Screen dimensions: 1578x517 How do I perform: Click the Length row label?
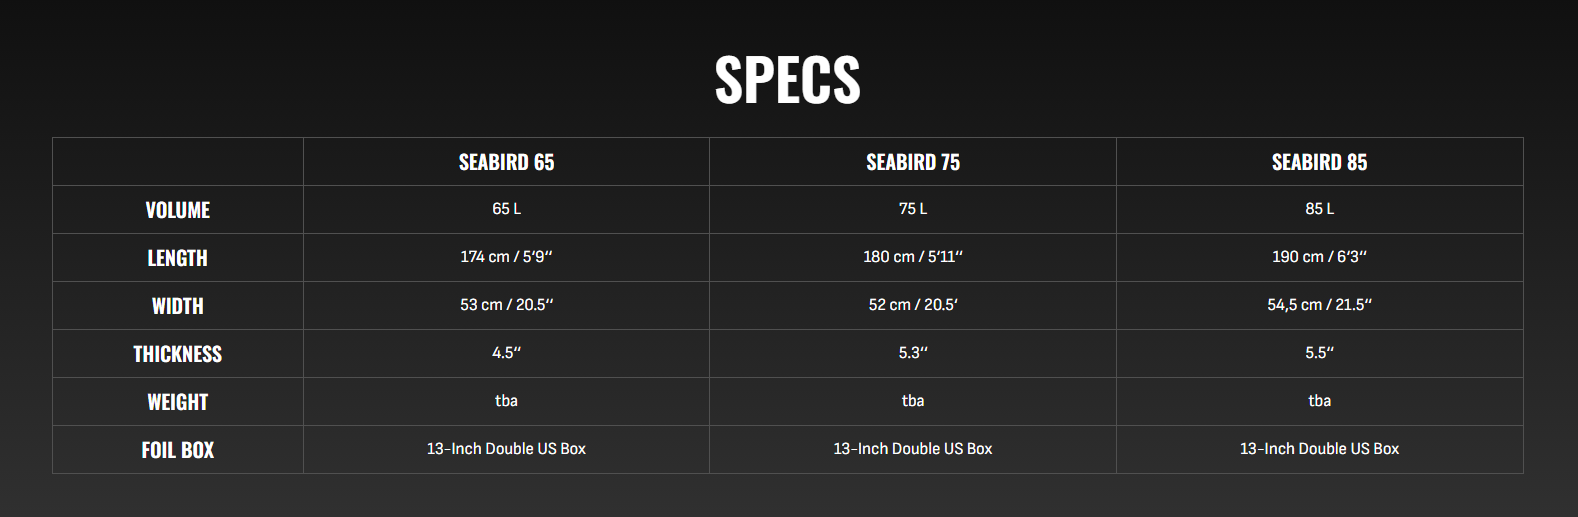pyautogui.click(x=178, y=258)
